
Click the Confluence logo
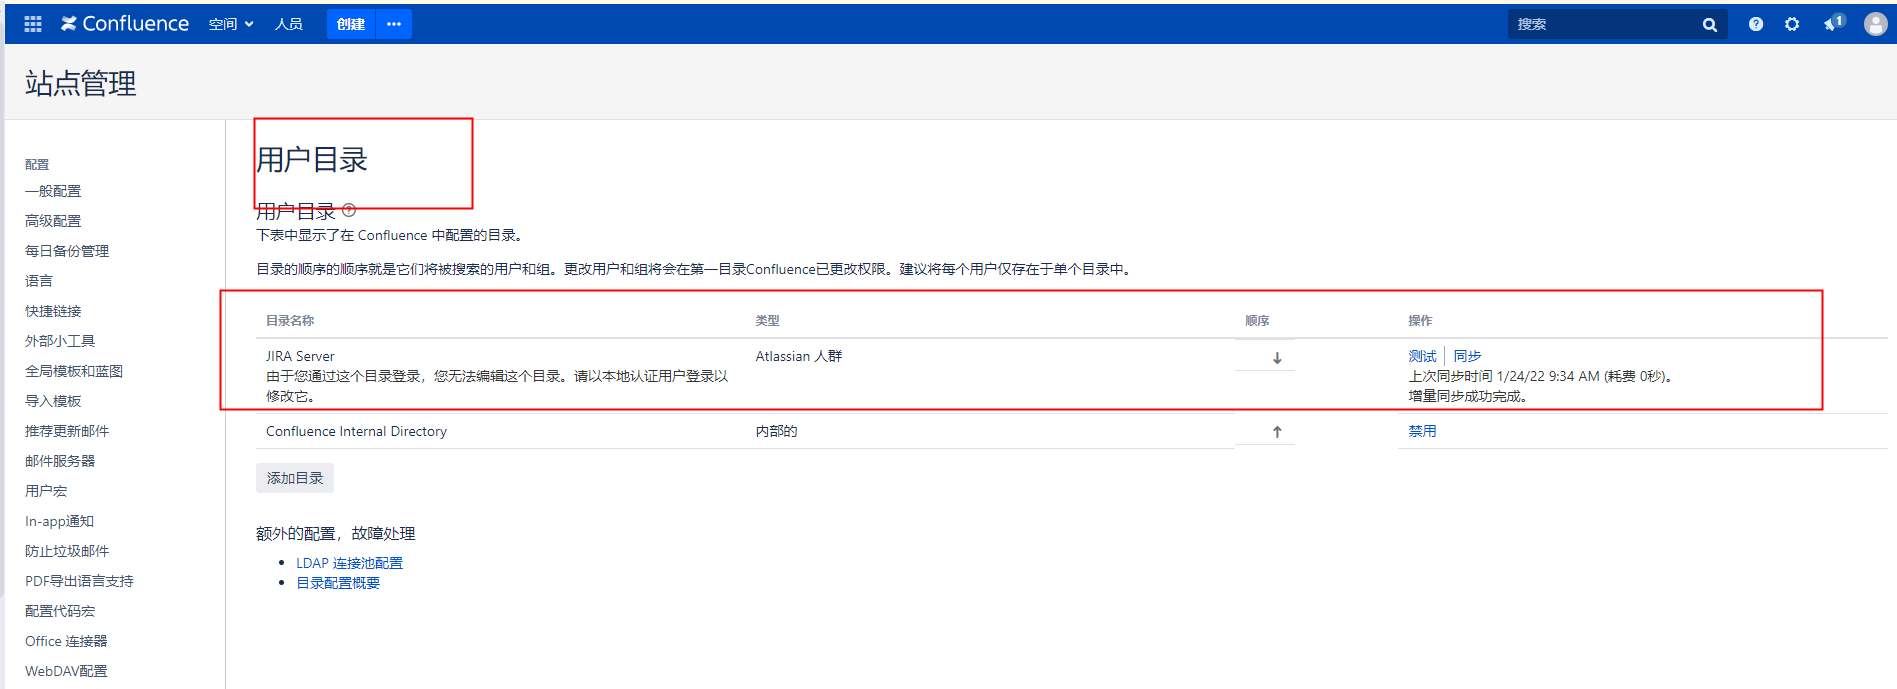tap(125, 24)
